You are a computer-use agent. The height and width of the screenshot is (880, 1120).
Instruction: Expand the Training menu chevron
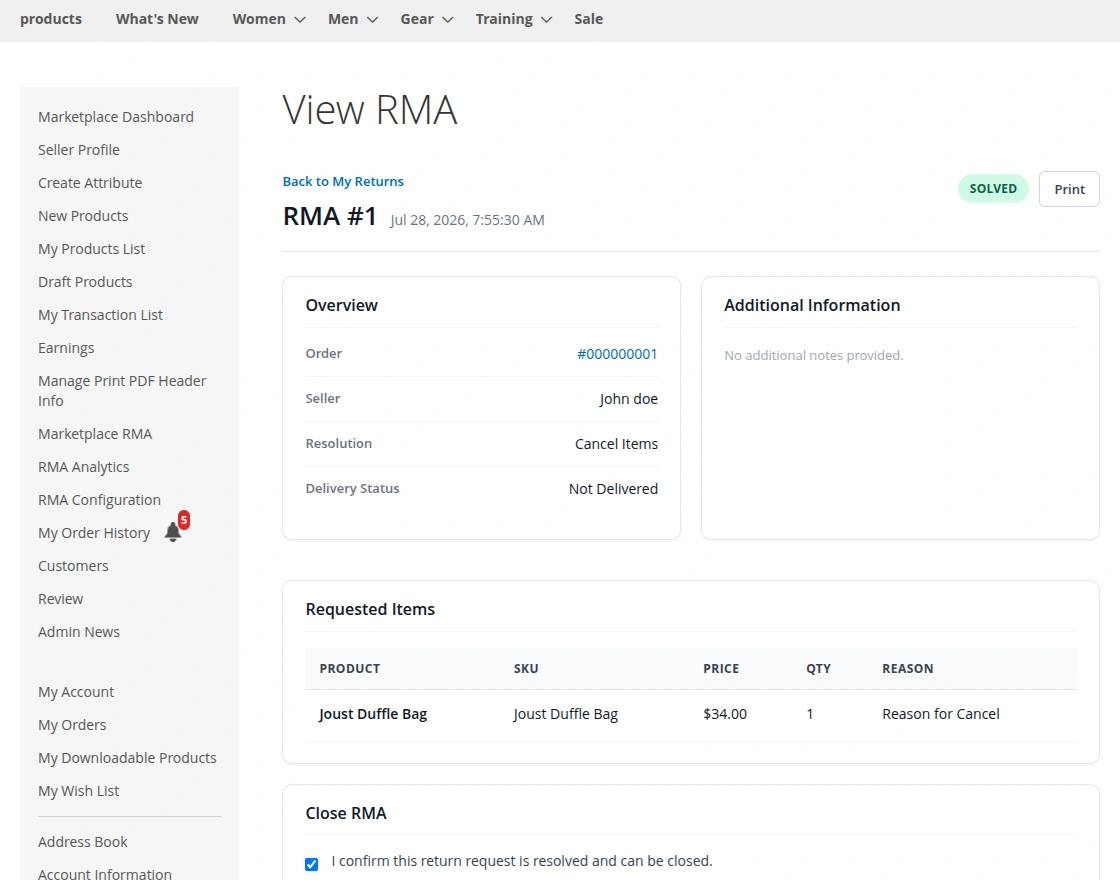pos(546,20)
